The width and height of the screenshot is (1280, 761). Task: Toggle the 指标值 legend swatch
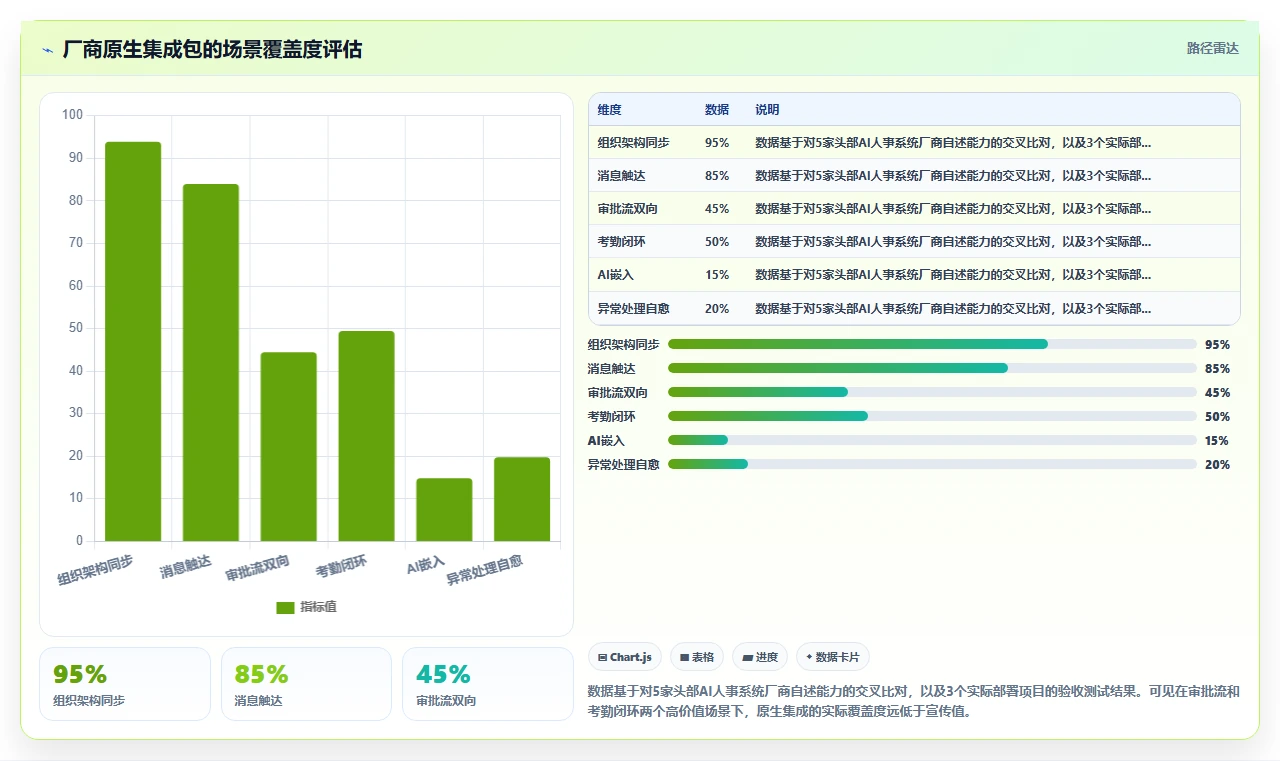point(285,607)
